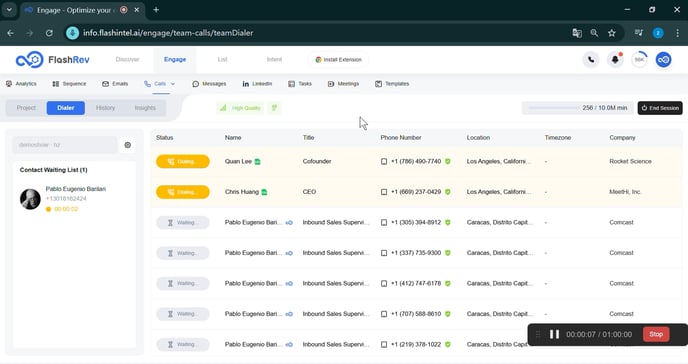Screen dimensions: 688x364
Task: Open the Engage tab
Action: [x=175, y=59]
